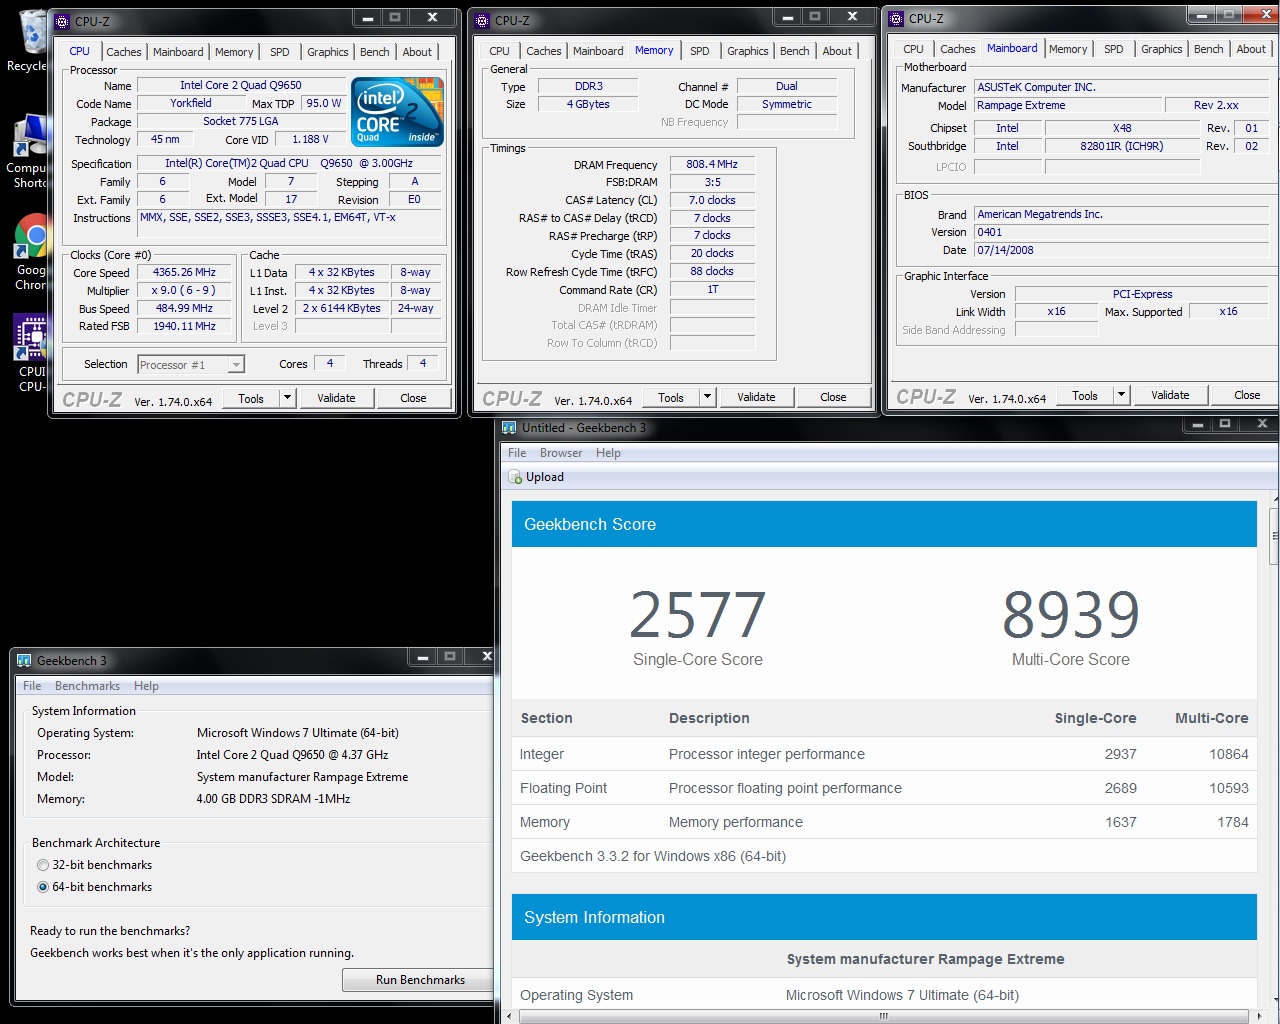Click Tools button in right CPU-Z window
Screen dimensions: 1280x1024
(1085, 395)
